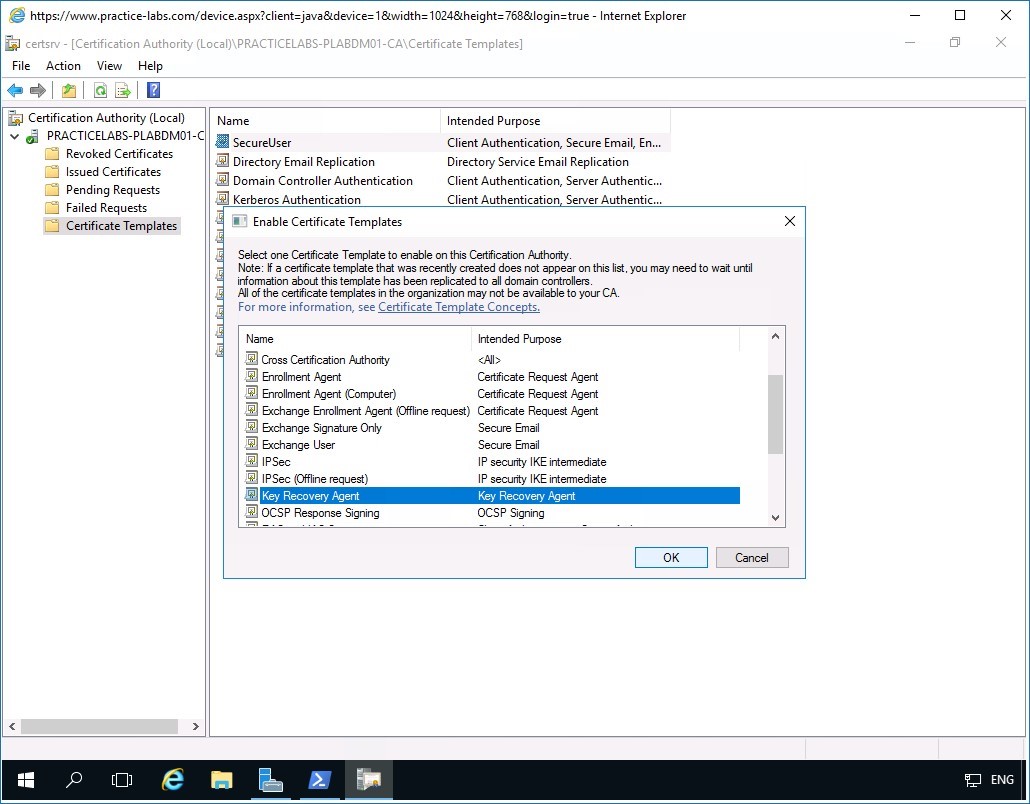Click the certsrv console window icon
This screenshot has height=804, width=1030.
(x=14, y=43)
